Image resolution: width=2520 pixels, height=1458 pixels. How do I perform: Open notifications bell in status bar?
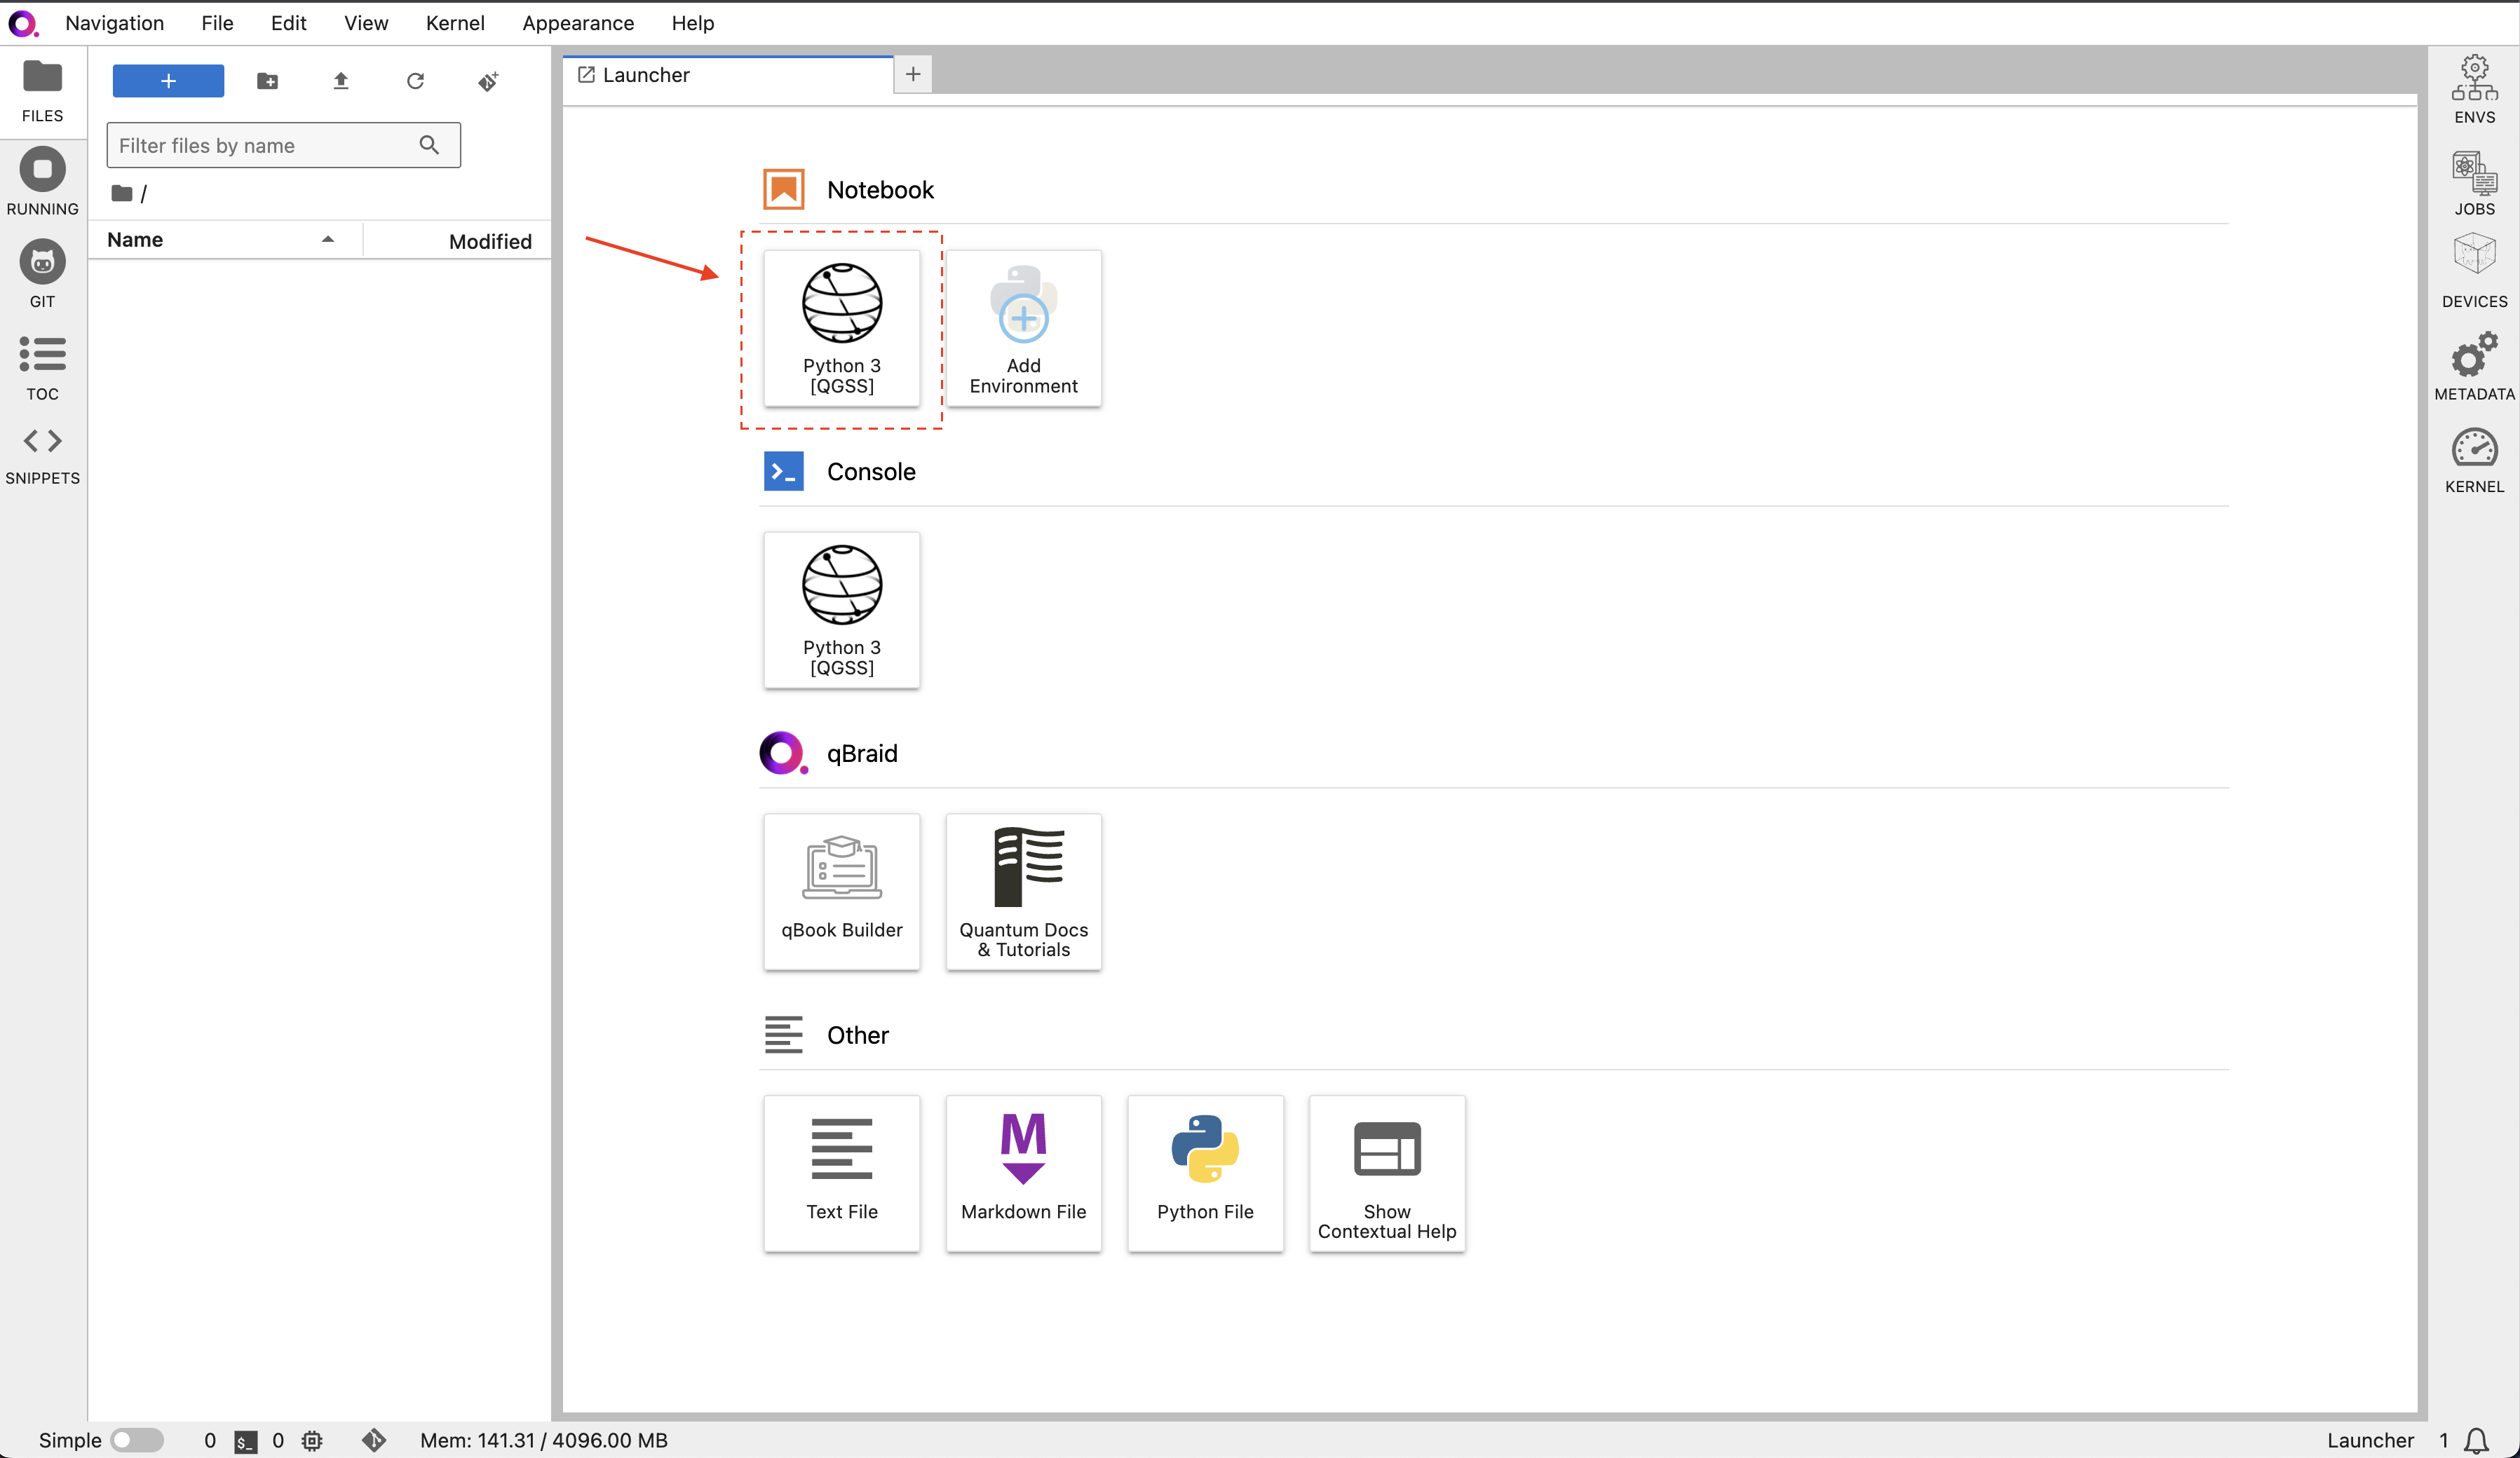(x=2476, y=1441)
